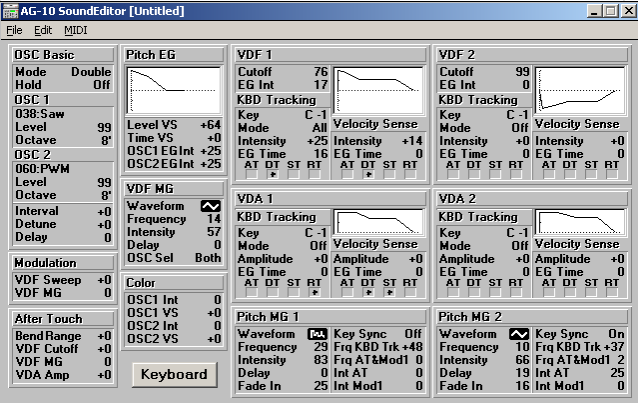
Task: Click the Pitch MG 2 waveform icon
Action: (519, 334)
